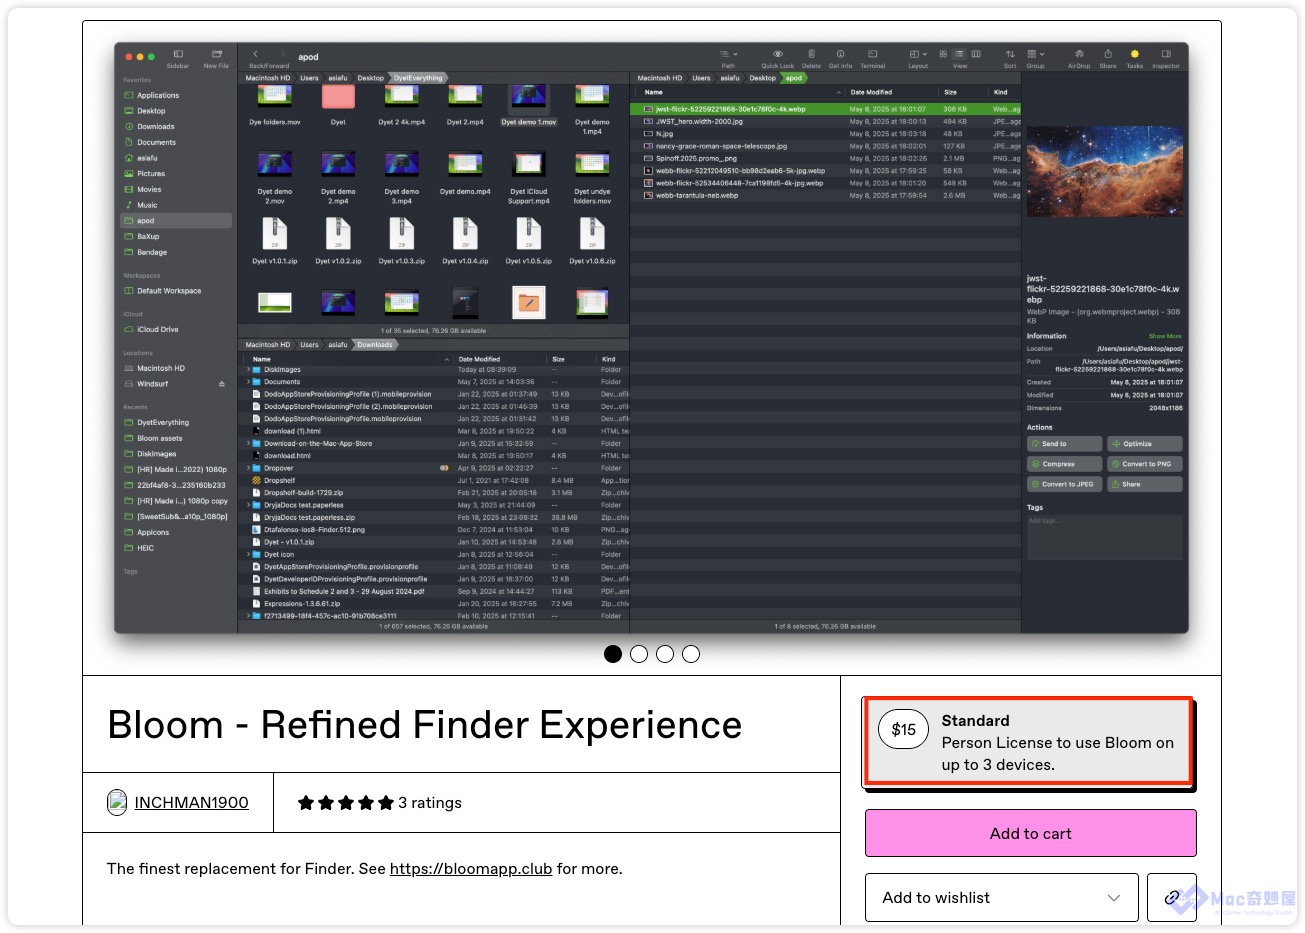Select the pink Dyet folder icon

pyautogui.click(x=338, y=97)
